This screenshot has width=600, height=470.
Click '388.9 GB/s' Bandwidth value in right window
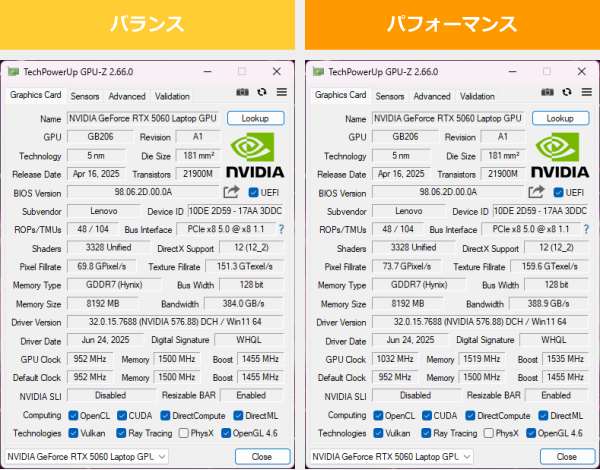point(549,304)
